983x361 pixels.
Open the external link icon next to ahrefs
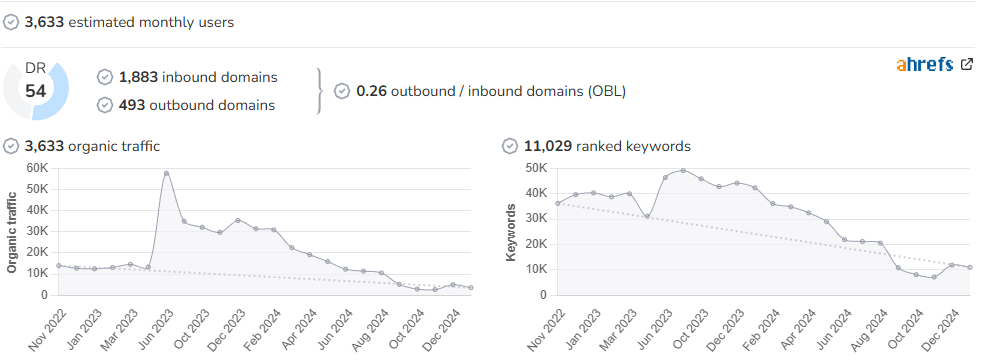(x=967, y=64)
